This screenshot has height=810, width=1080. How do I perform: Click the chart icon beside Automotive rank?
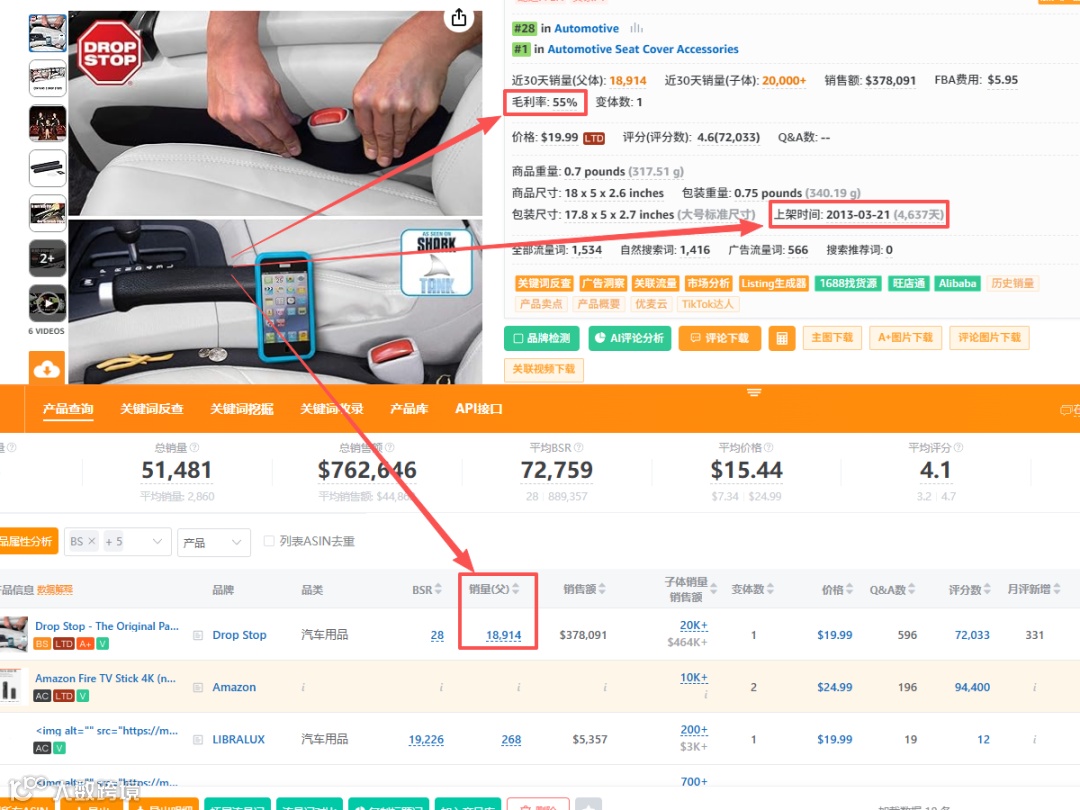[636, 28]
